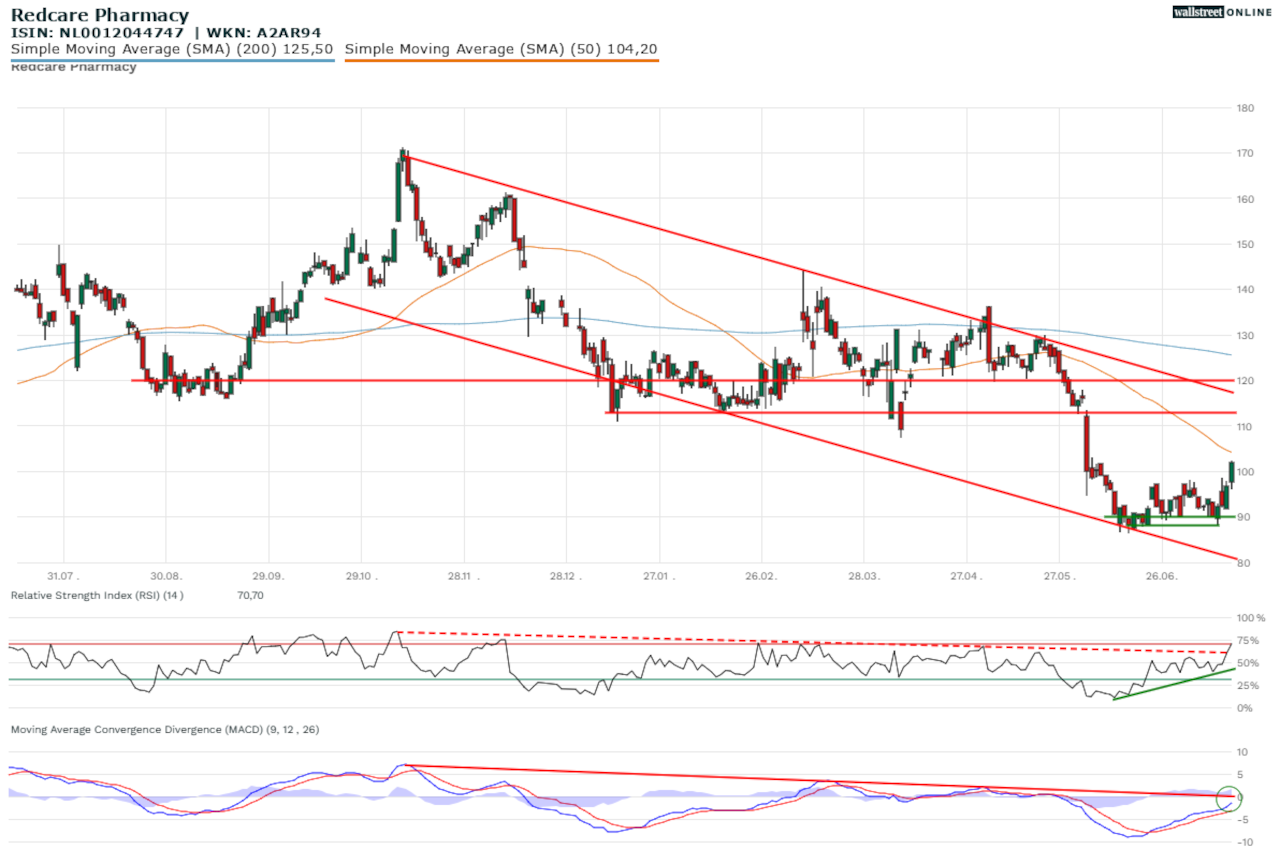The width and height of the screenshot is (1280, 850).
Task: Click the MACD -10 axis label
Action: coord(1244,842)
